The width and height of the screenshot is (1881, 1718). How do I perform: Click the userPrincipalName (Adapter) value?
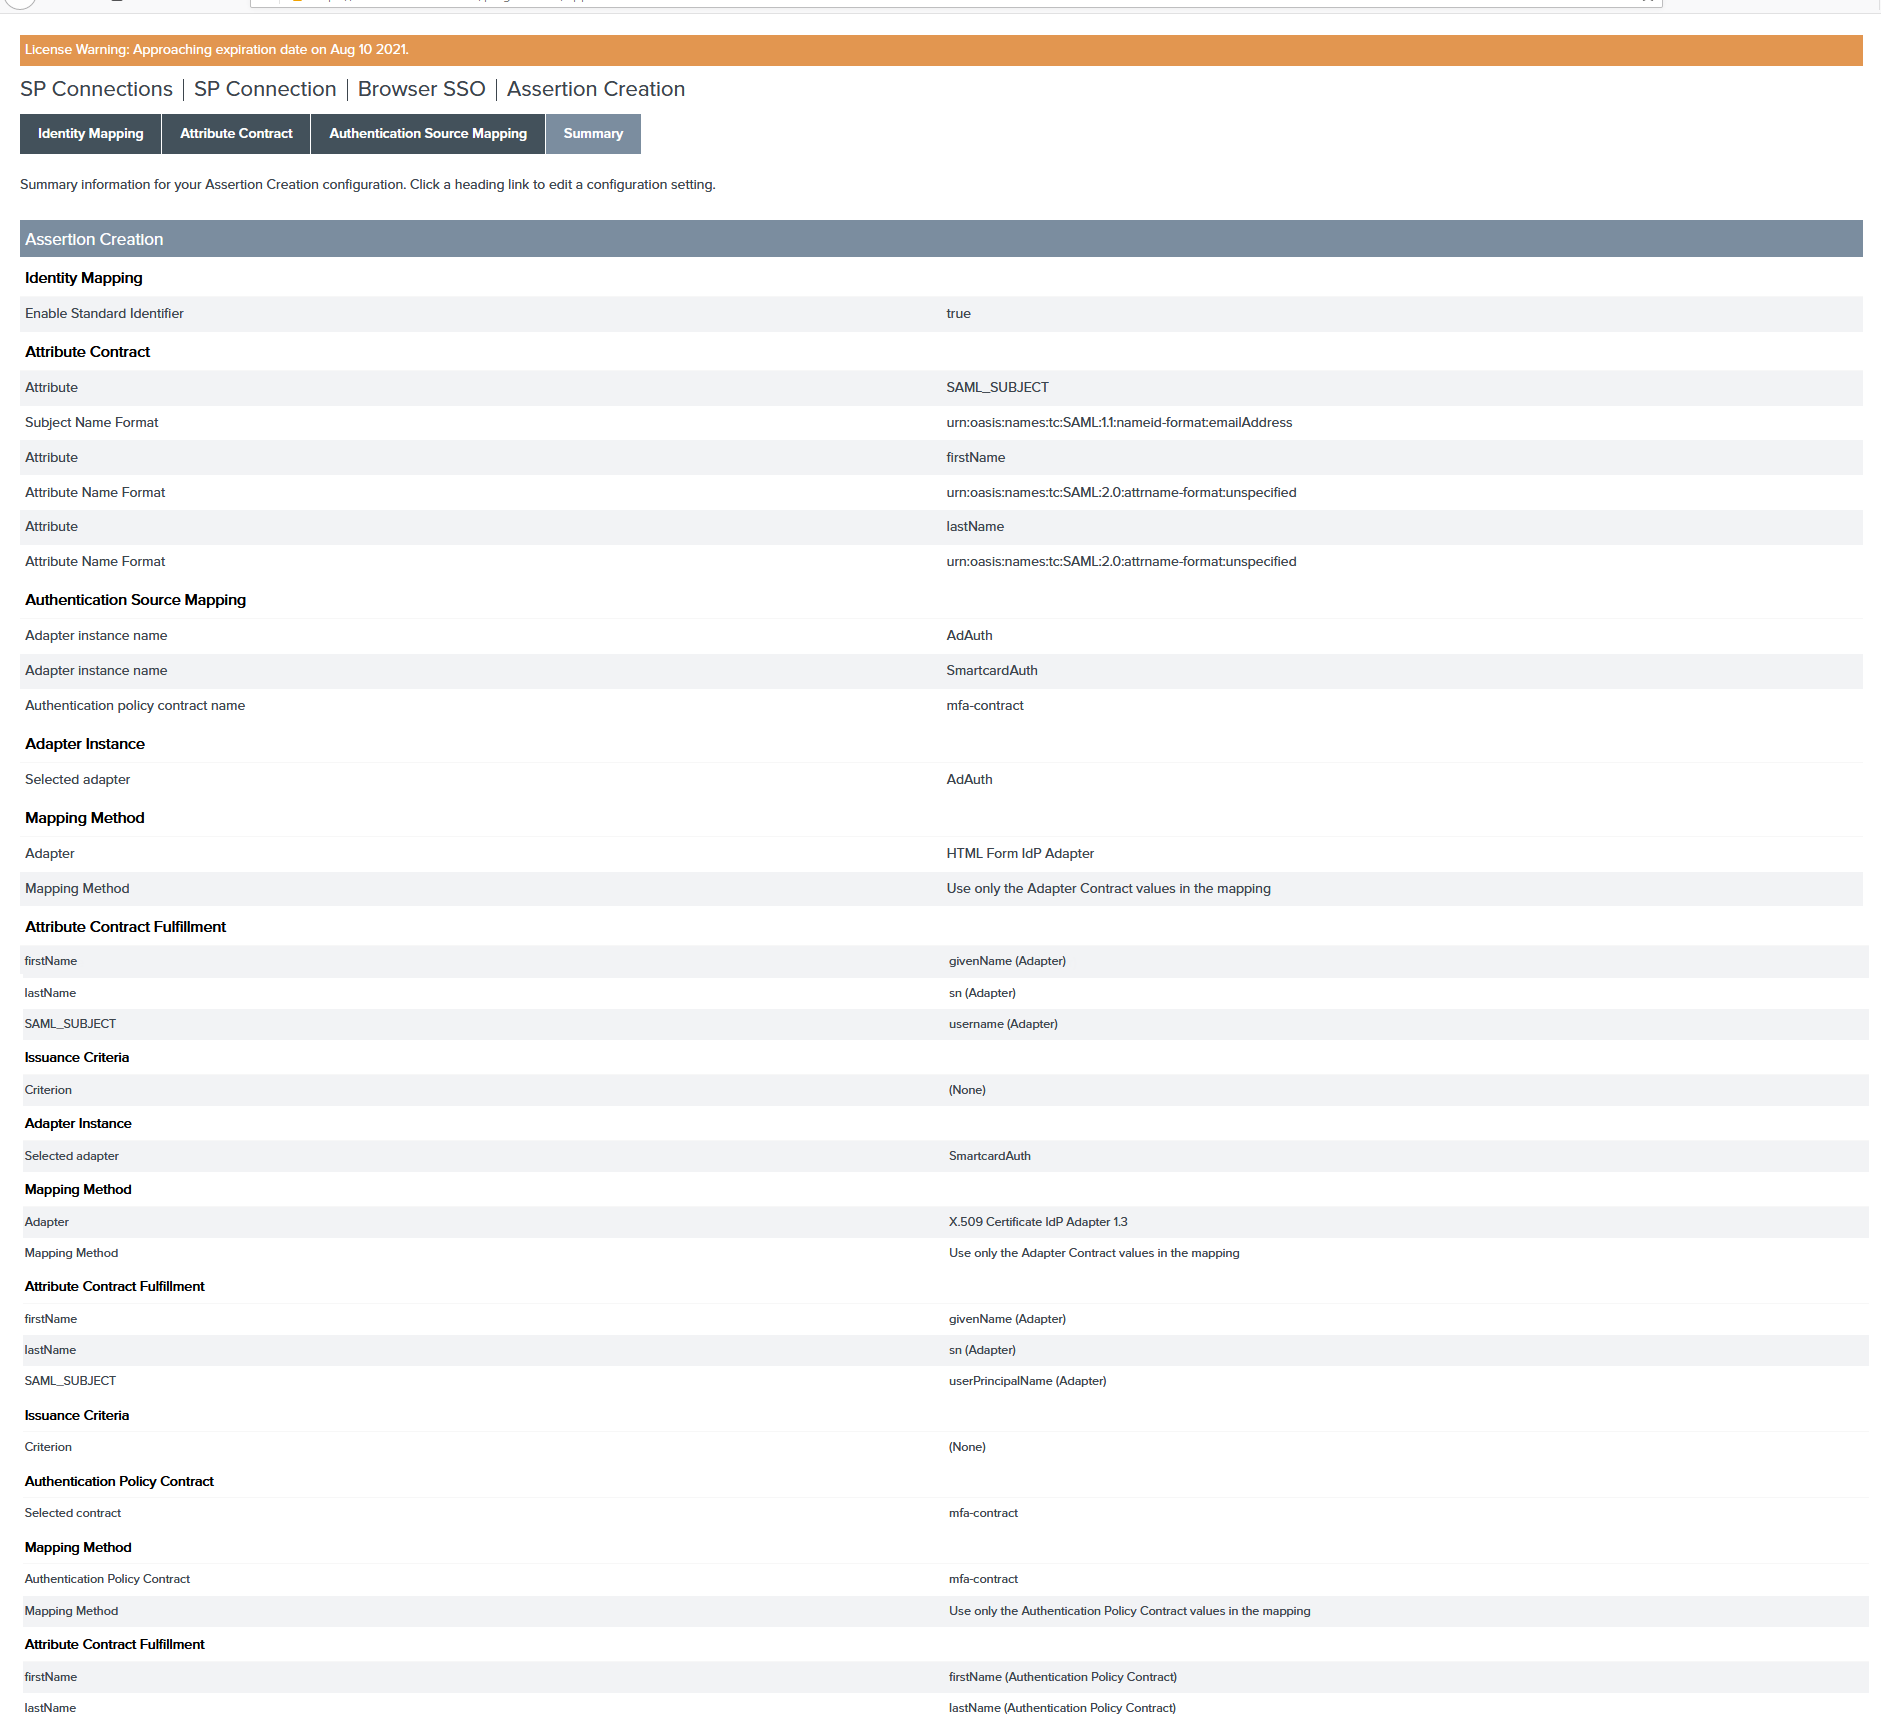click(1027, 1381)
